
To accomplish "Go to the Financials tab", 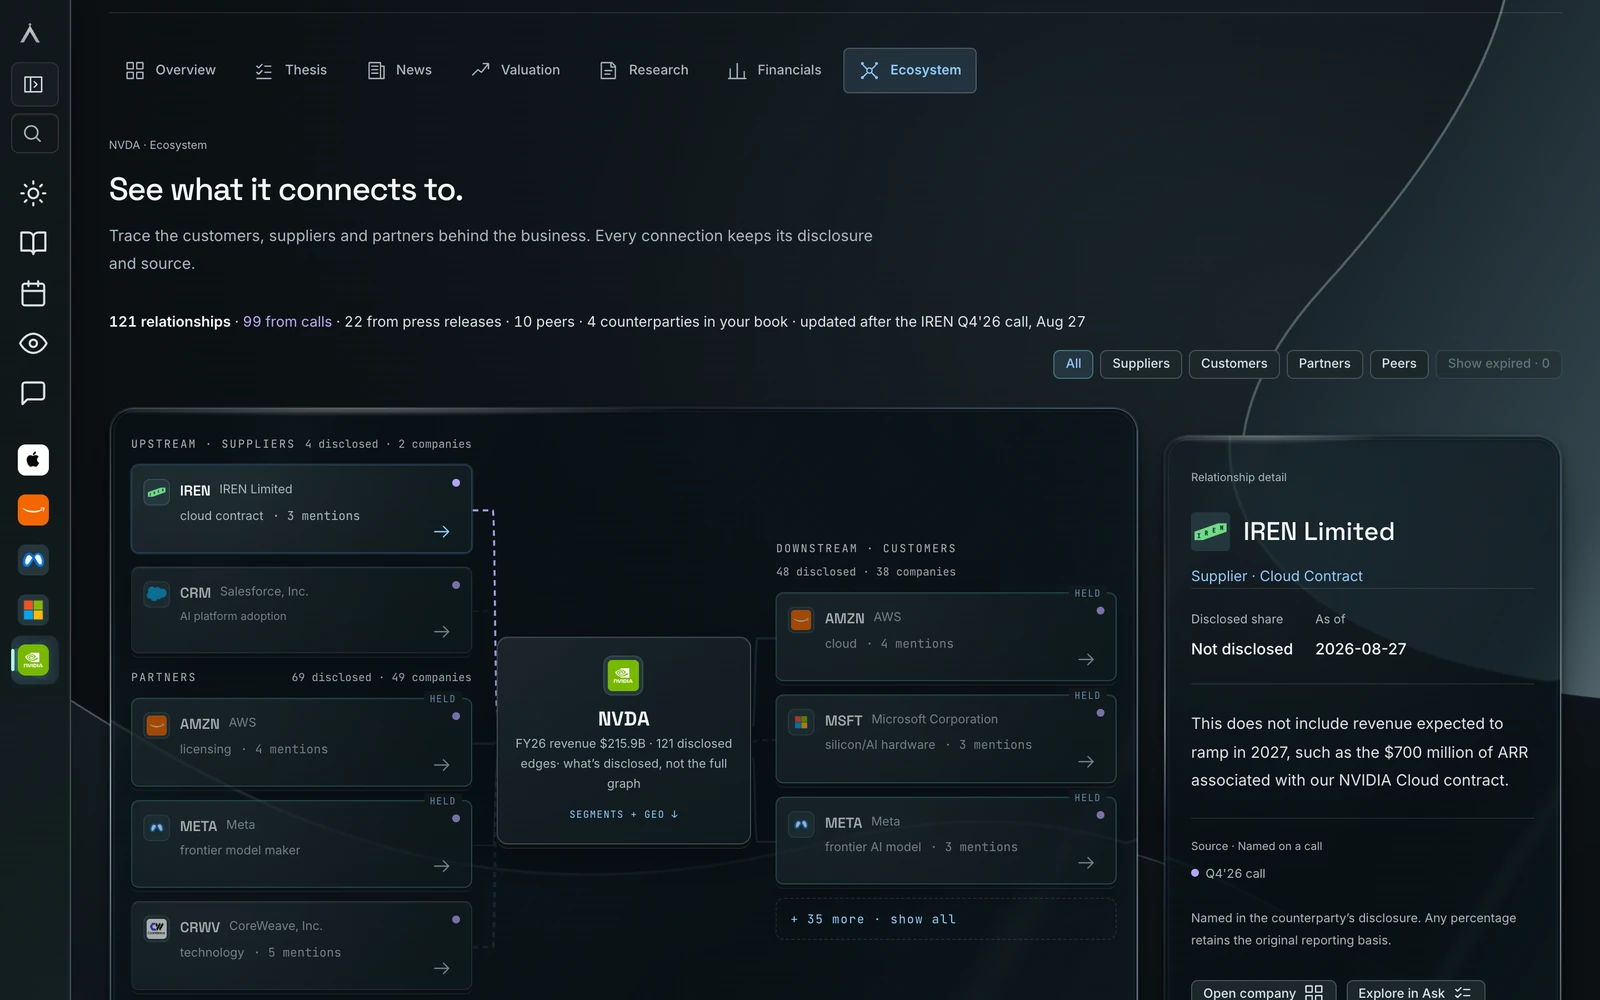I will click(775, 70).
